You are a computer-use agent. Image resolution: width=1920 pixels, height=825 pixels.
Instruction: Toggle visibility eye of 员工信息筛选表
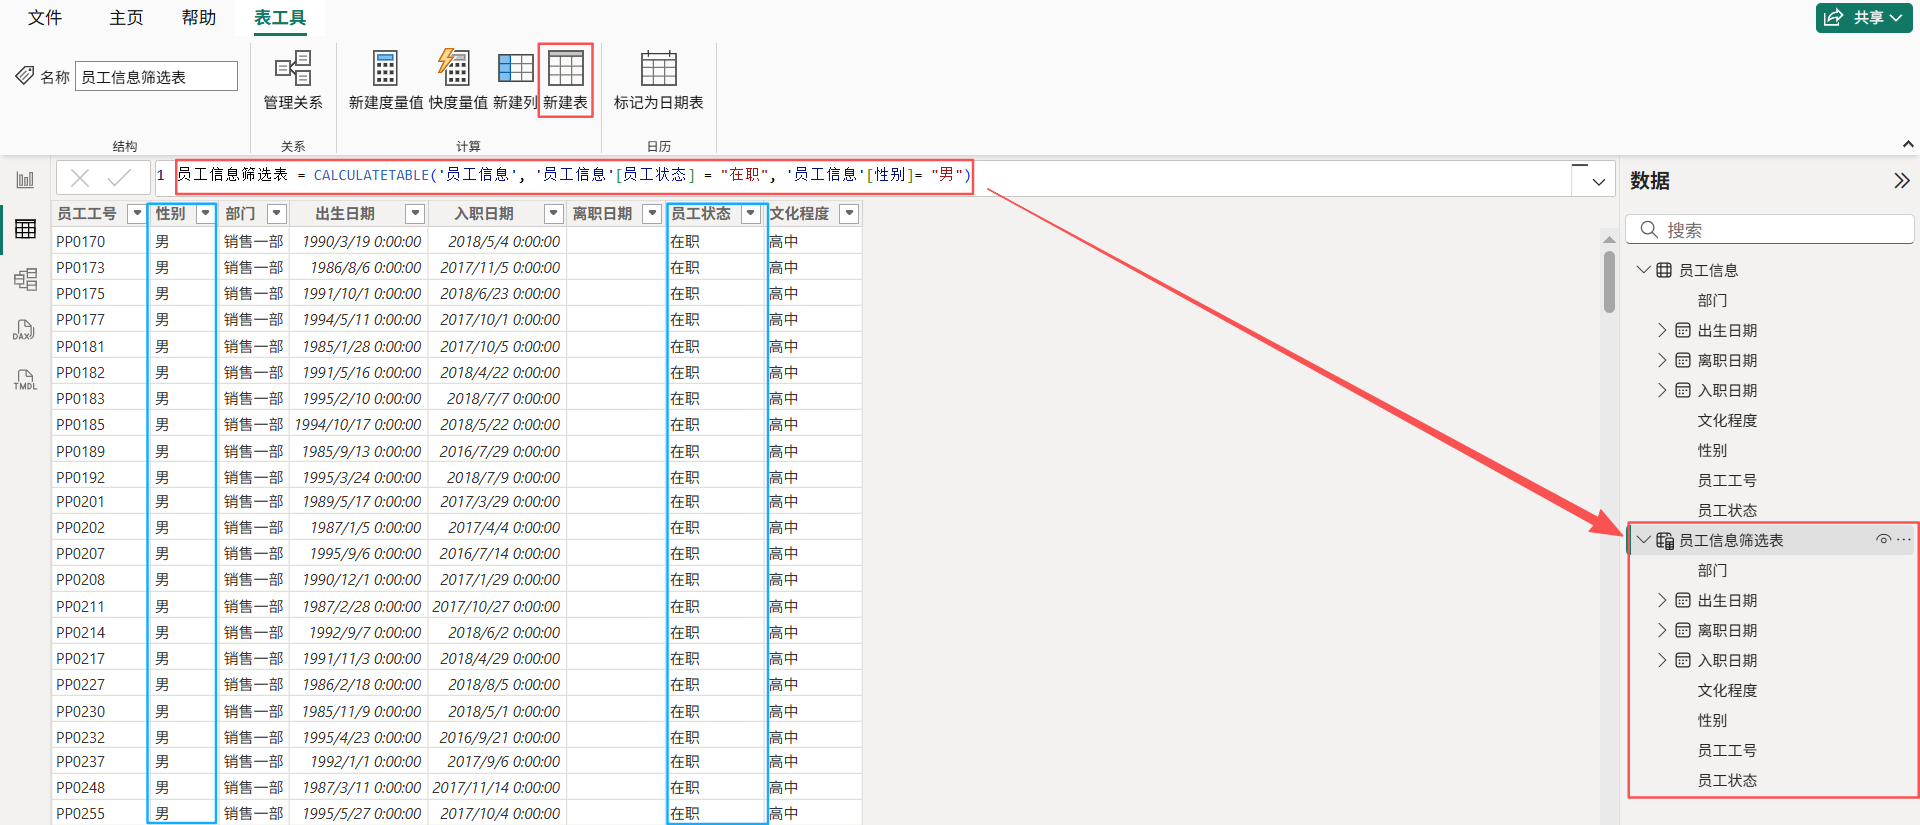(1883, 540)
